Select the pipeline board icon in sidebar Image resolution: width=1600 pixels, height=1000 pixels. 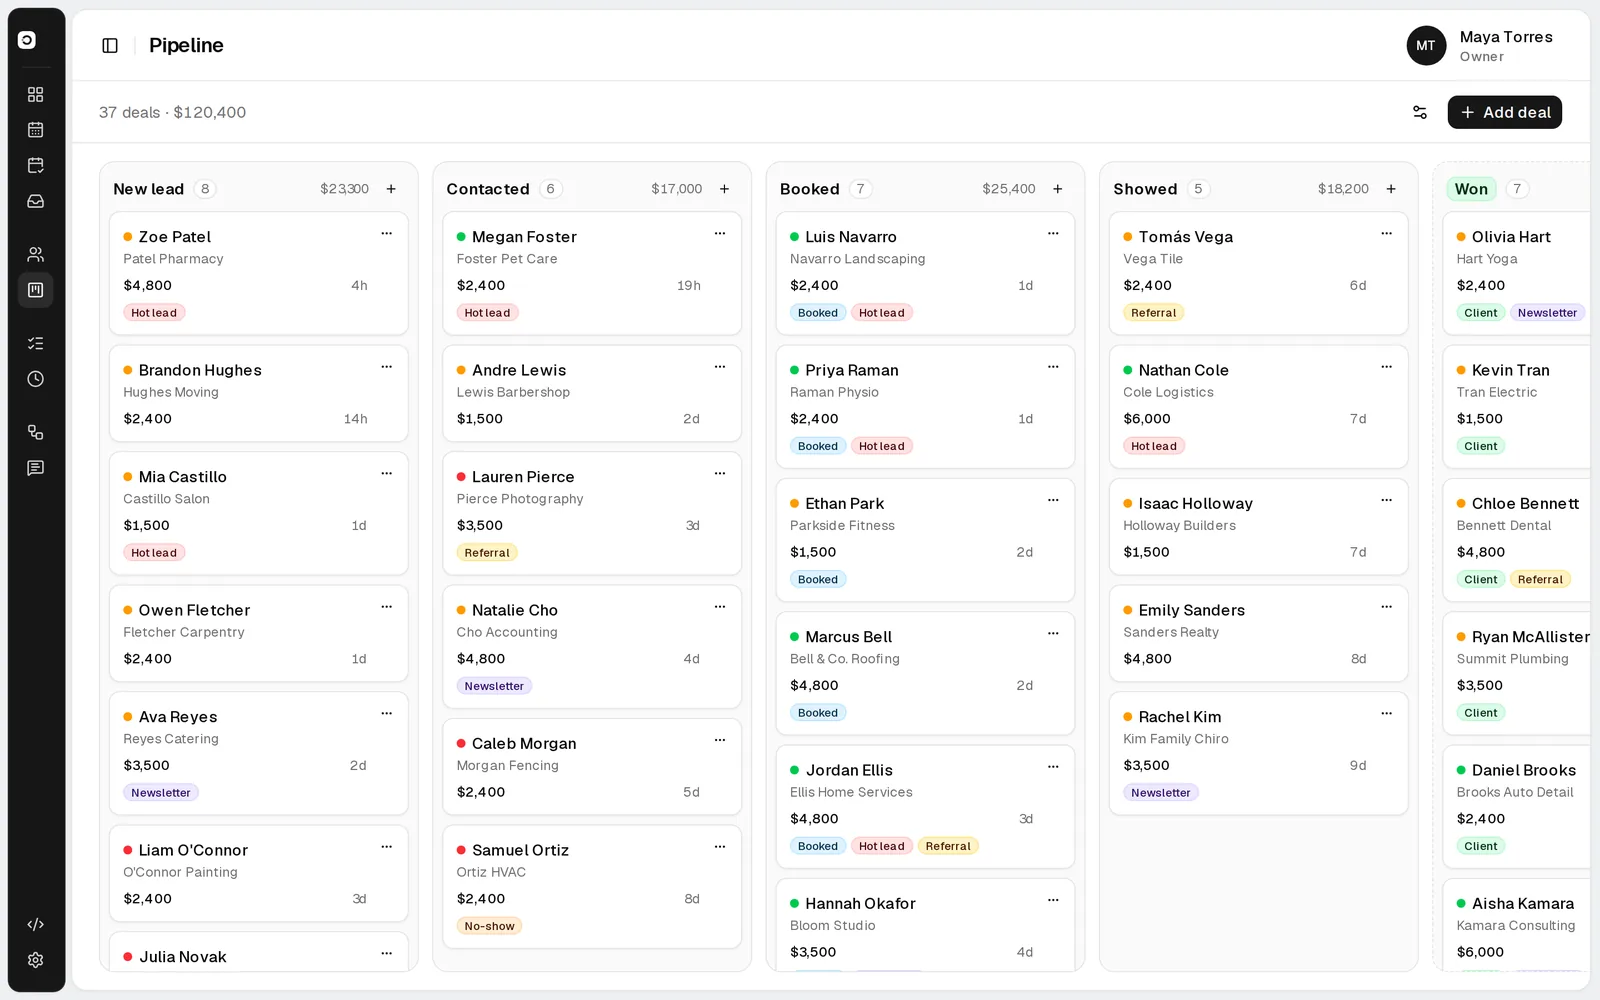[x=36, y=290]
